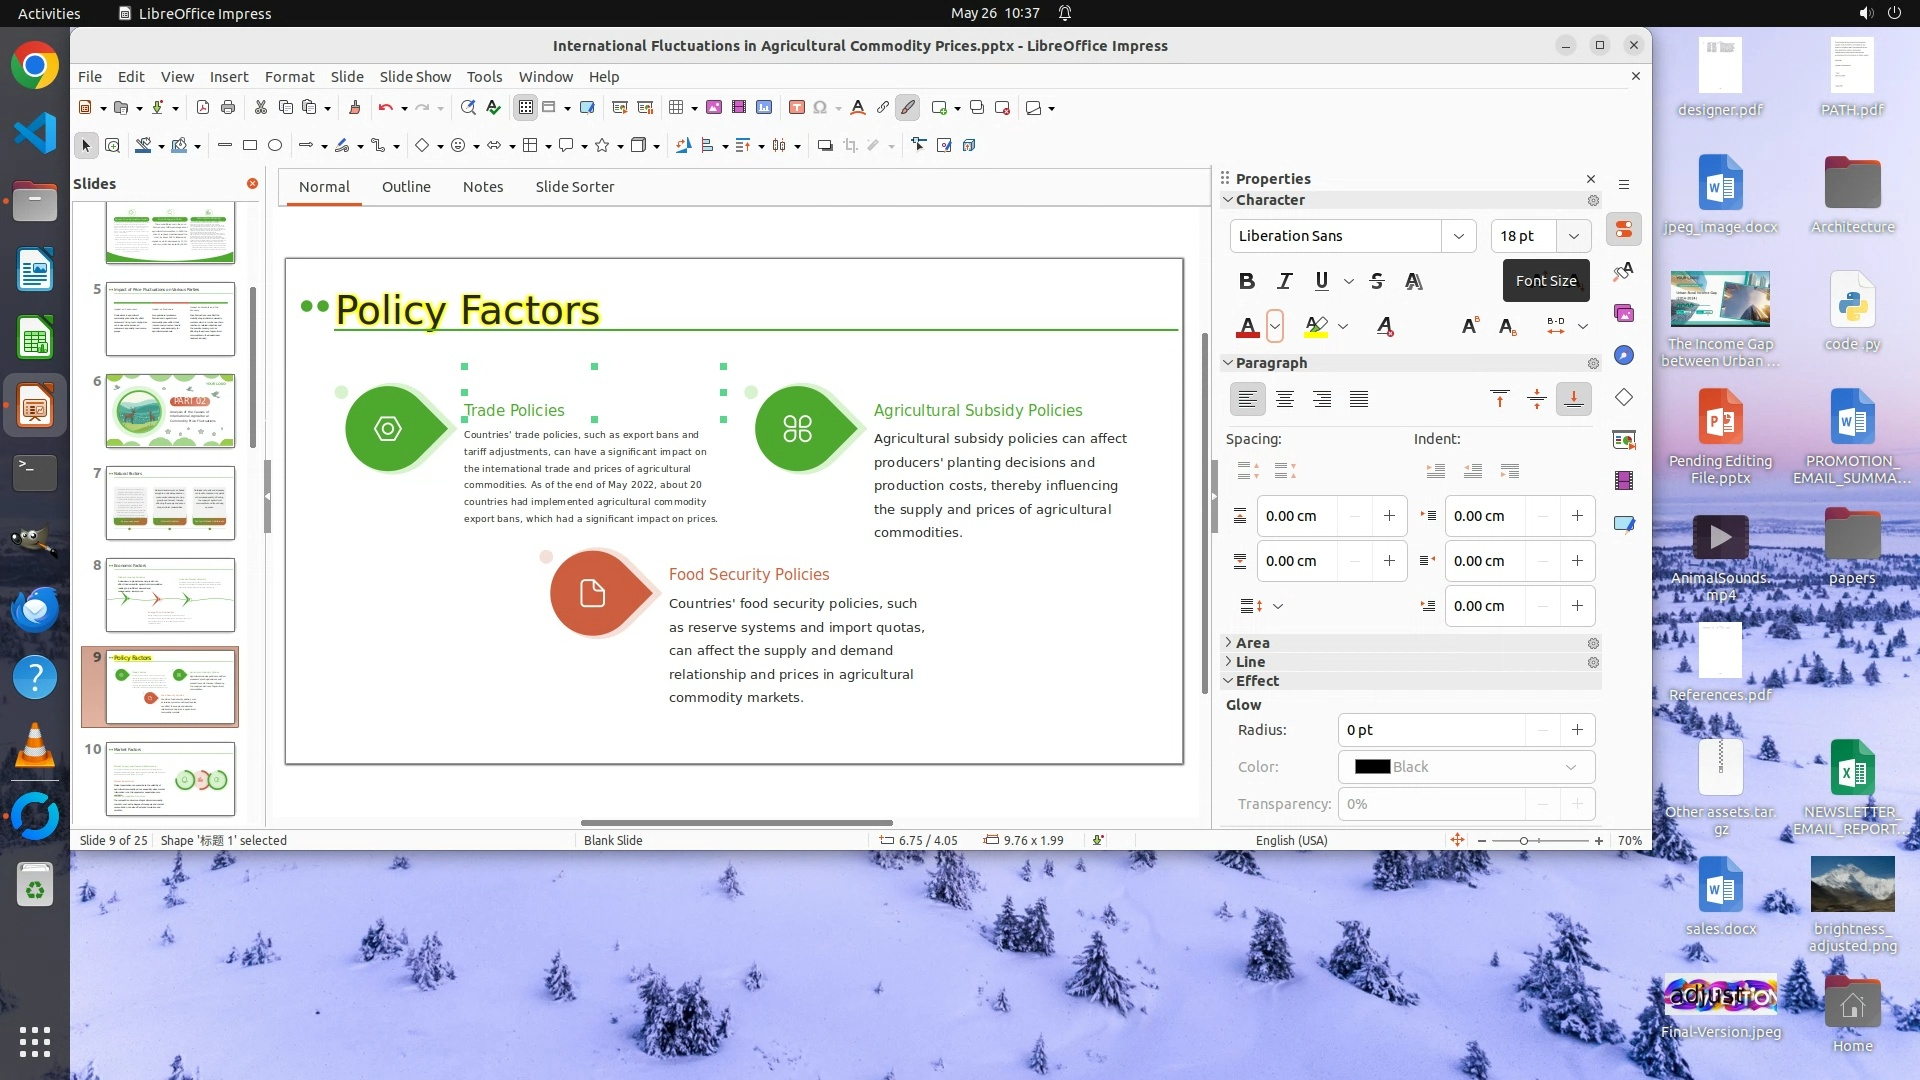Switch to the Slide Sorter tab
Screen dimensions: 1920x1080
click(574, 187)
